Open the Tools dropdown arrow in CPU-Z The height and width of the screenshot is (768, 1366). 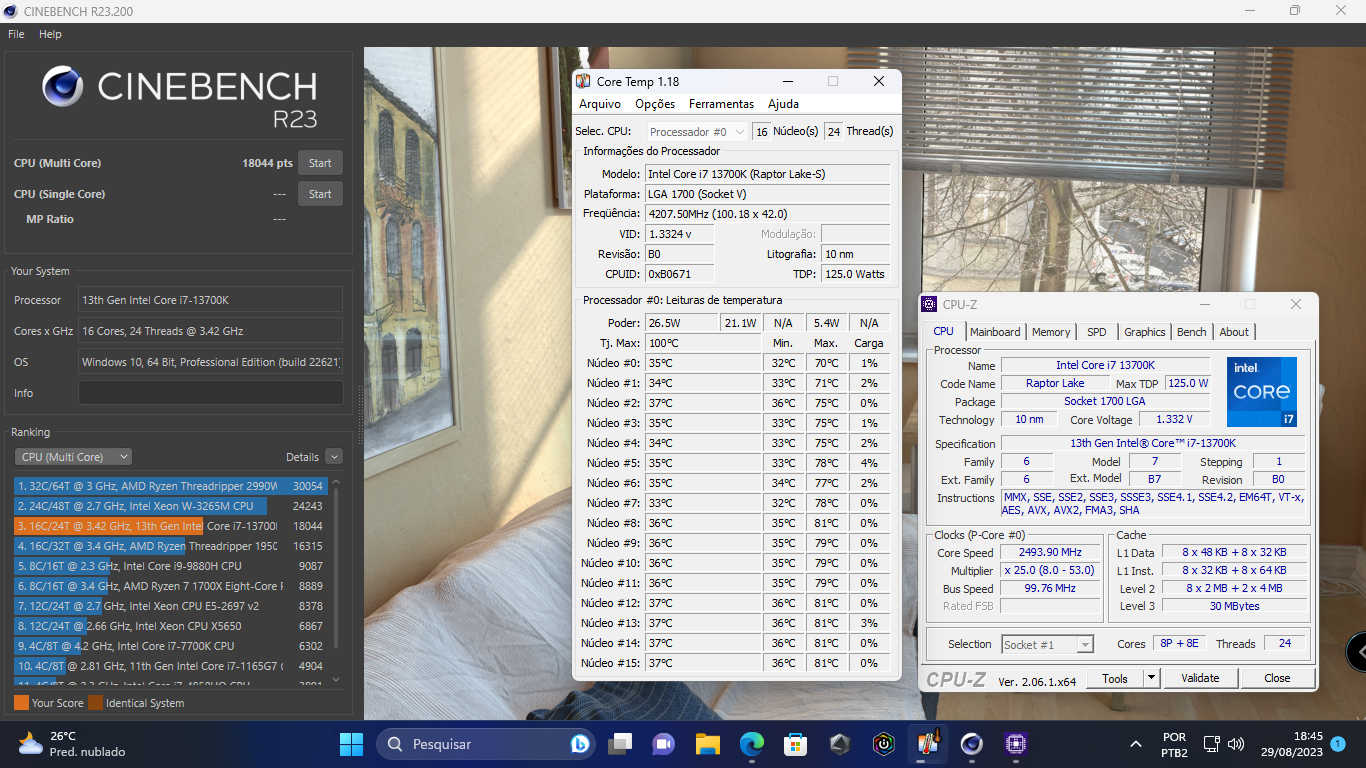(x=1151, y=678)
